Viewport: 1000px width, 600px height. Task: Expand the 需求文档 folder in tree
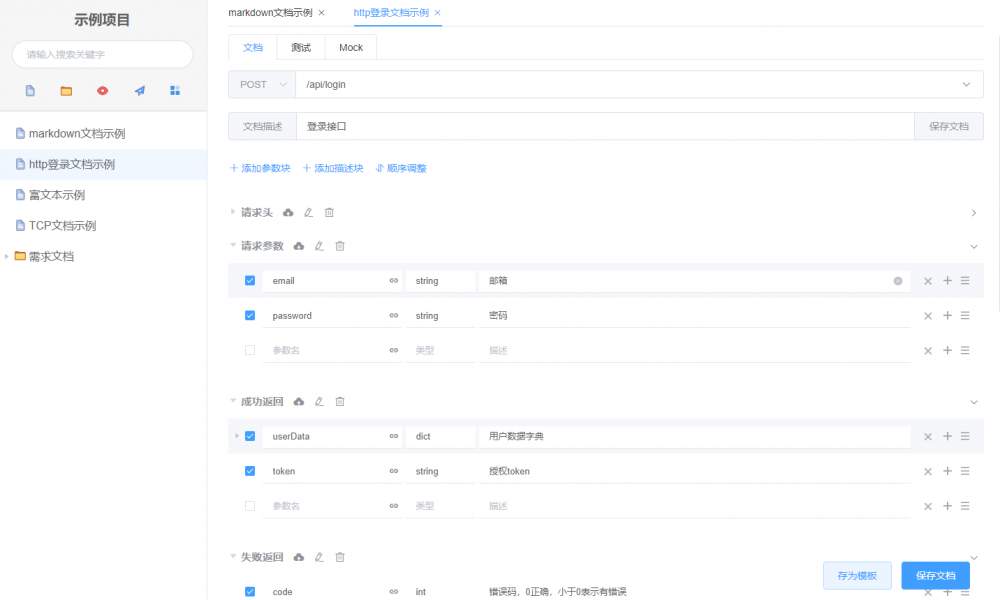pos(8,257)
